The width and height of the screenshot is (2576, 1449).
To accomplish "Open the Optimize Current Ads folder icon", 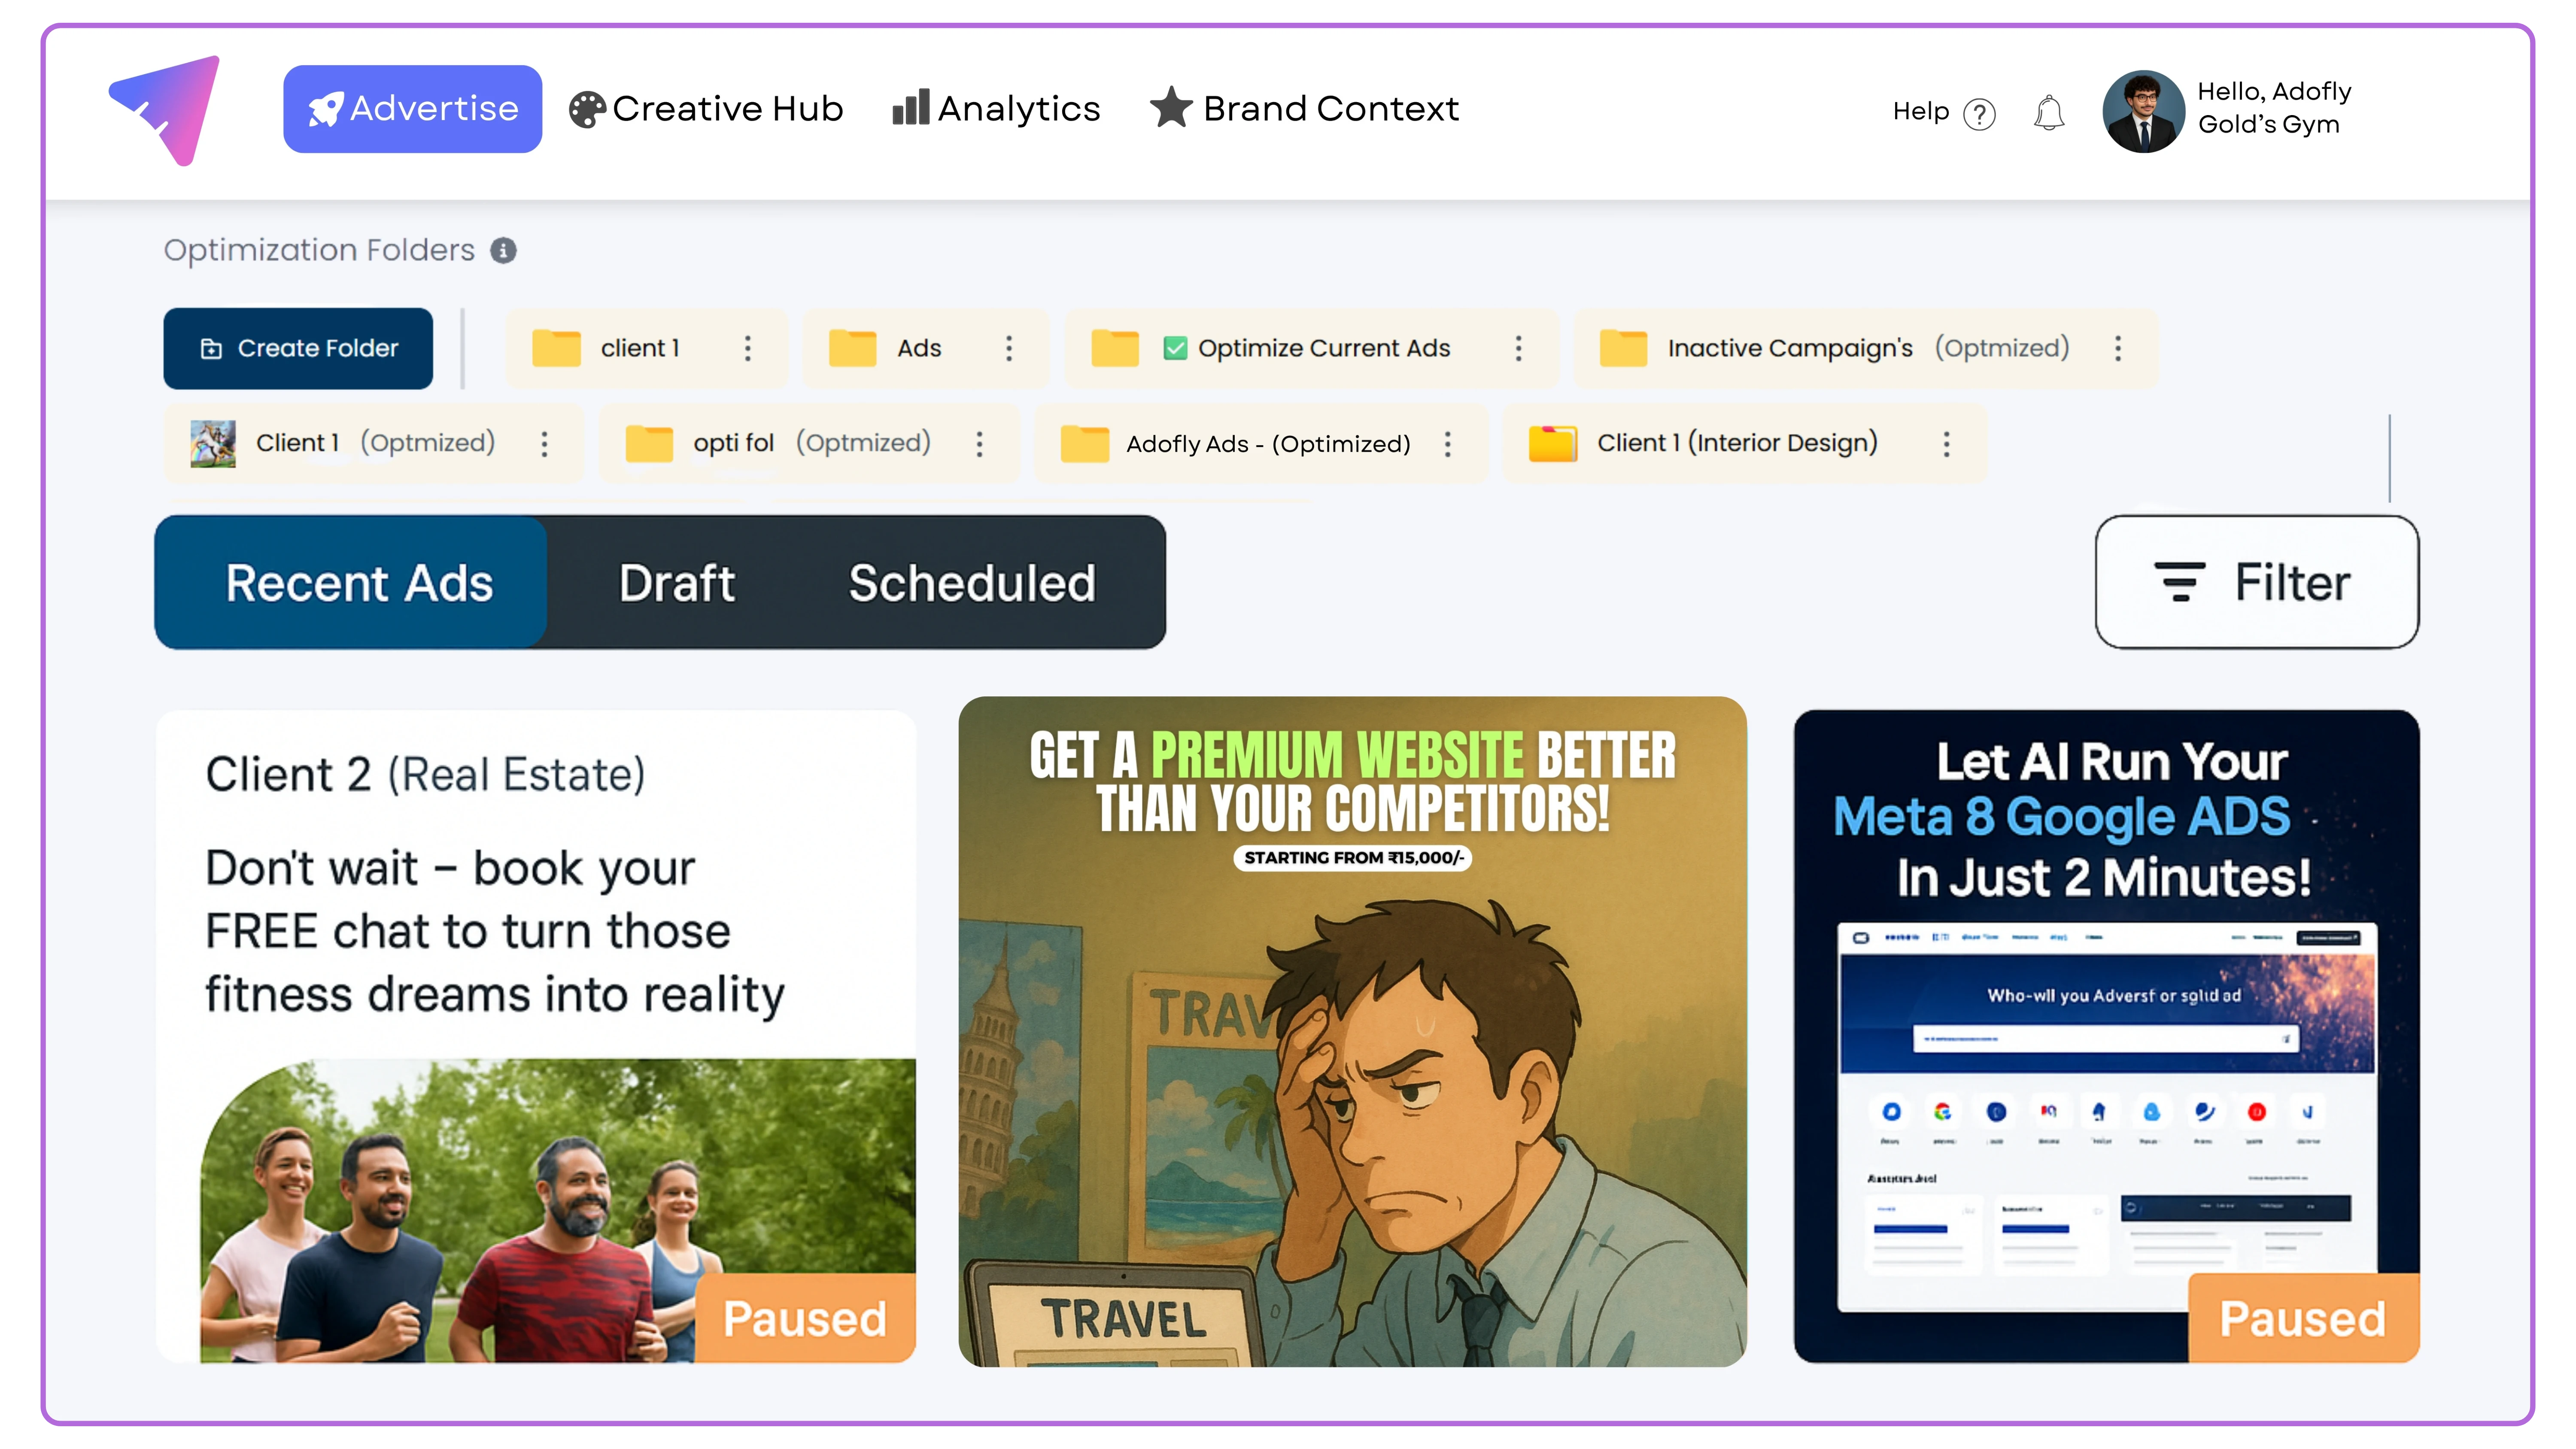I will (1114, 348).
